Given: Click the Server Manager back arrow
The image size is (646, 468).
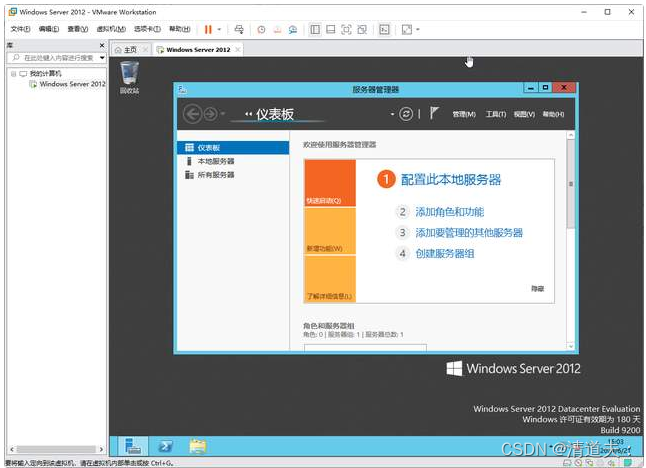Looking at the screenshot, I should tap(192, 114).
